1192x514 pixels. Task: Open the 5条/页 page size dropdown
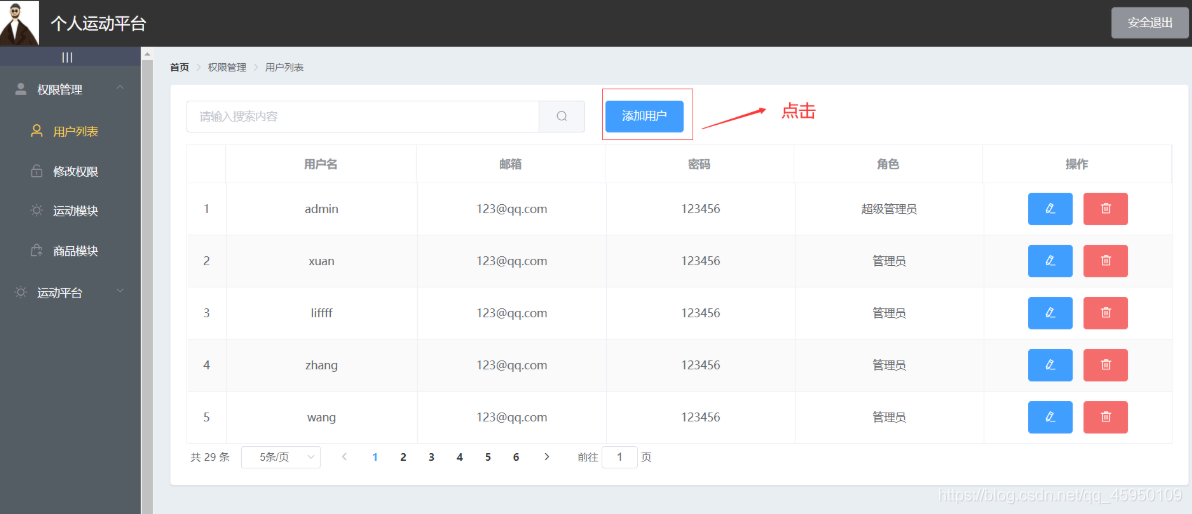281,457
